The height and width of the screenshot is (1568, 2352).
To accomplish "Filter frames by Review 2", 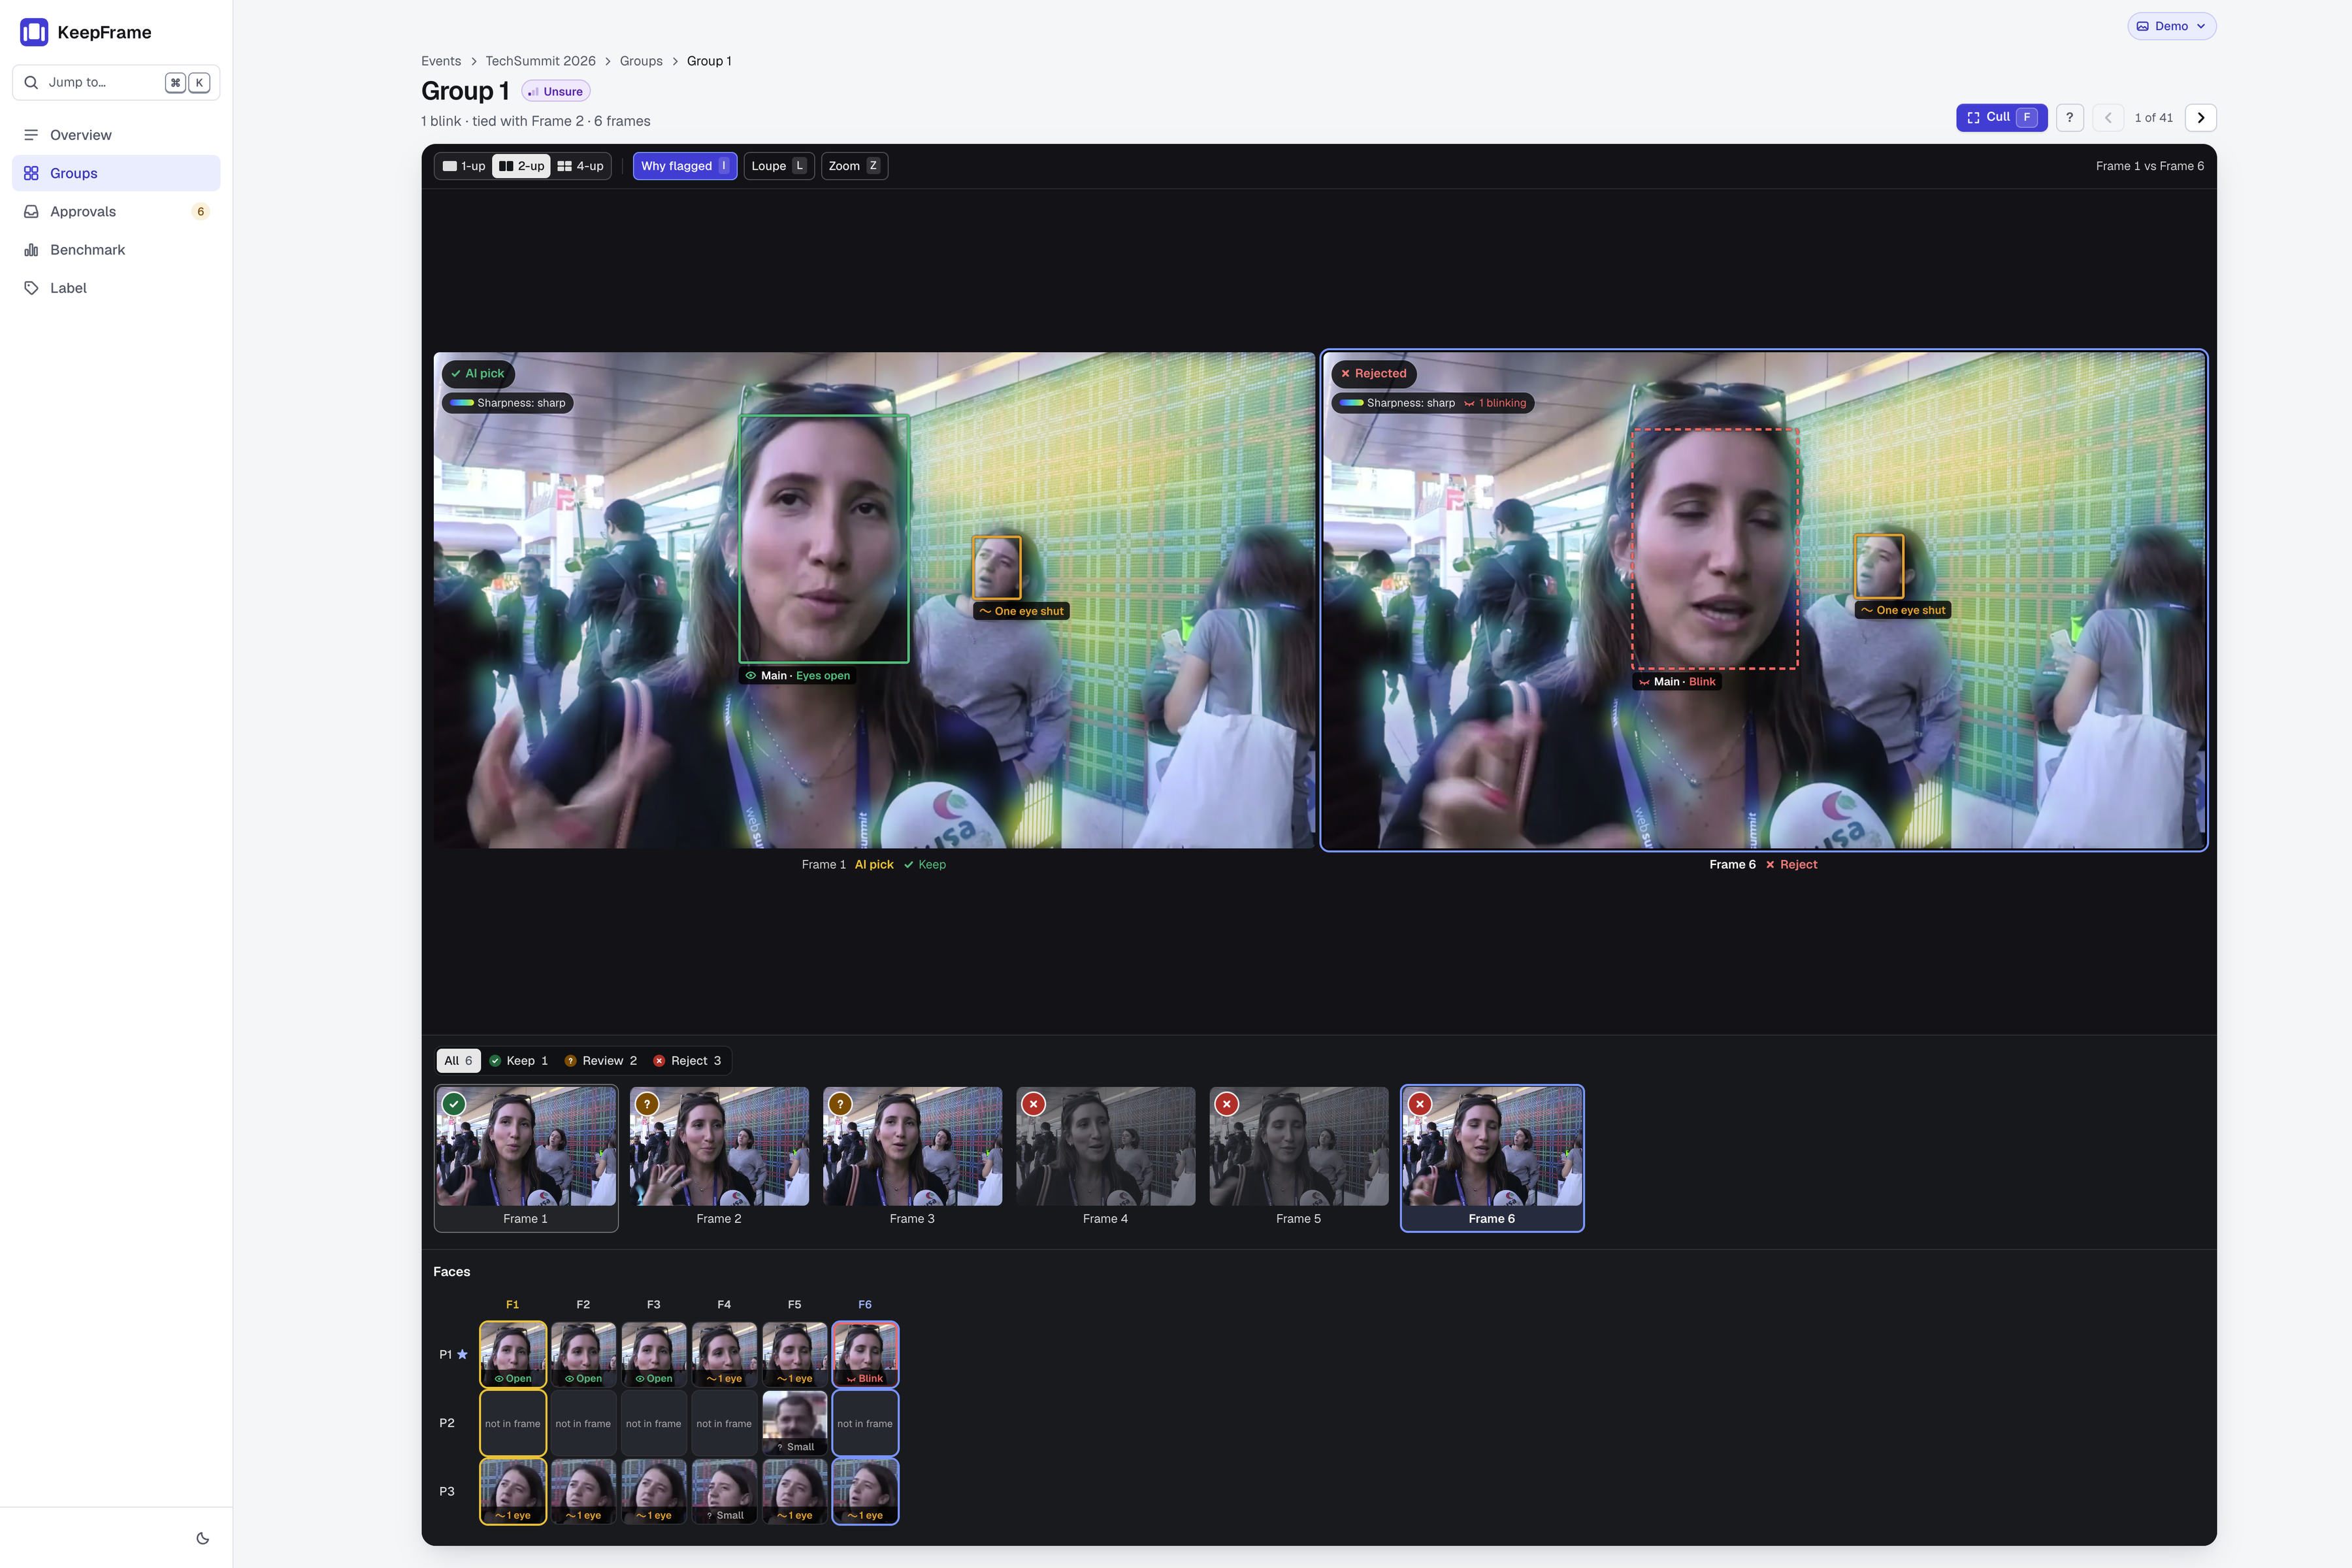I will click(601, 1061).
